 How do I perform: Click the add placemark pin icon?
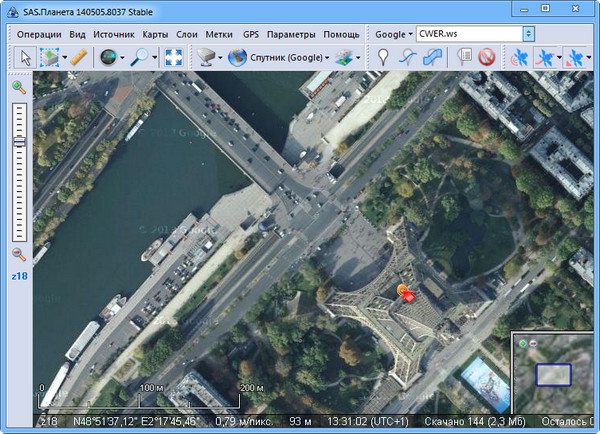point(383,57)
